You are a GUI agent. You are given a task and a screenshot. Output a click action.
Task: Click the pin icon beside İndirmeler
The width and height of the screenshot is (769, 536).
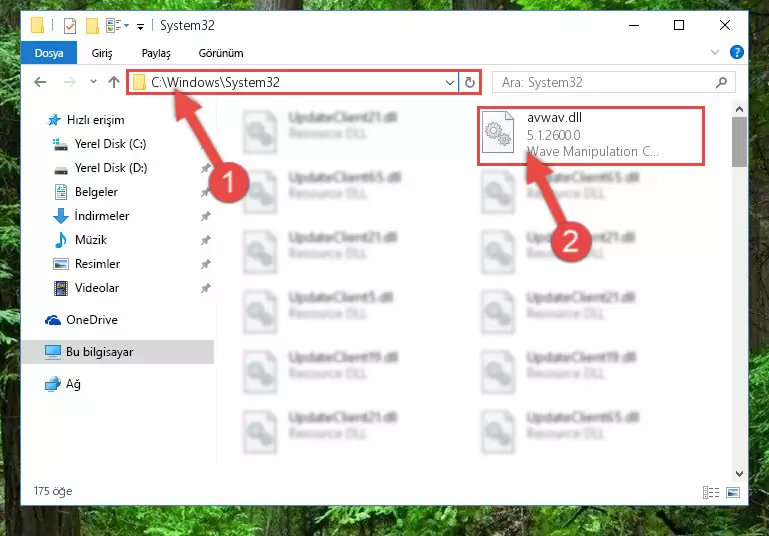click(205, 216)
